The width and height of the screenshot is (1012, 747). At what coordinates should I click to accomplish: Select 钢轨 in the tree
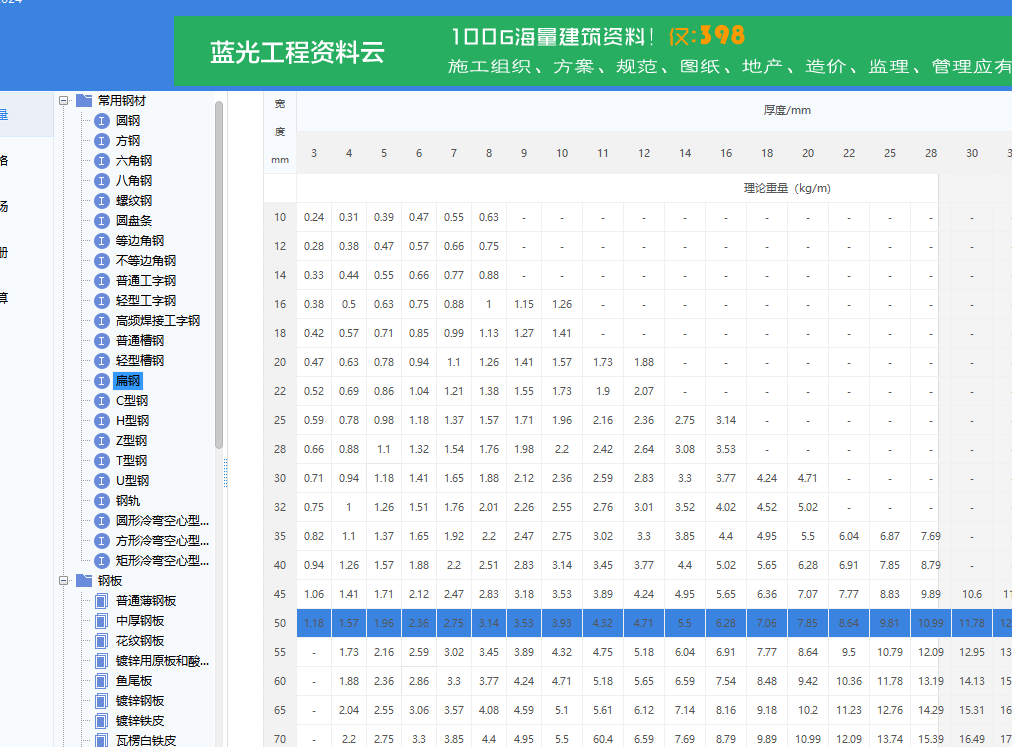click(x=128, y=501)
